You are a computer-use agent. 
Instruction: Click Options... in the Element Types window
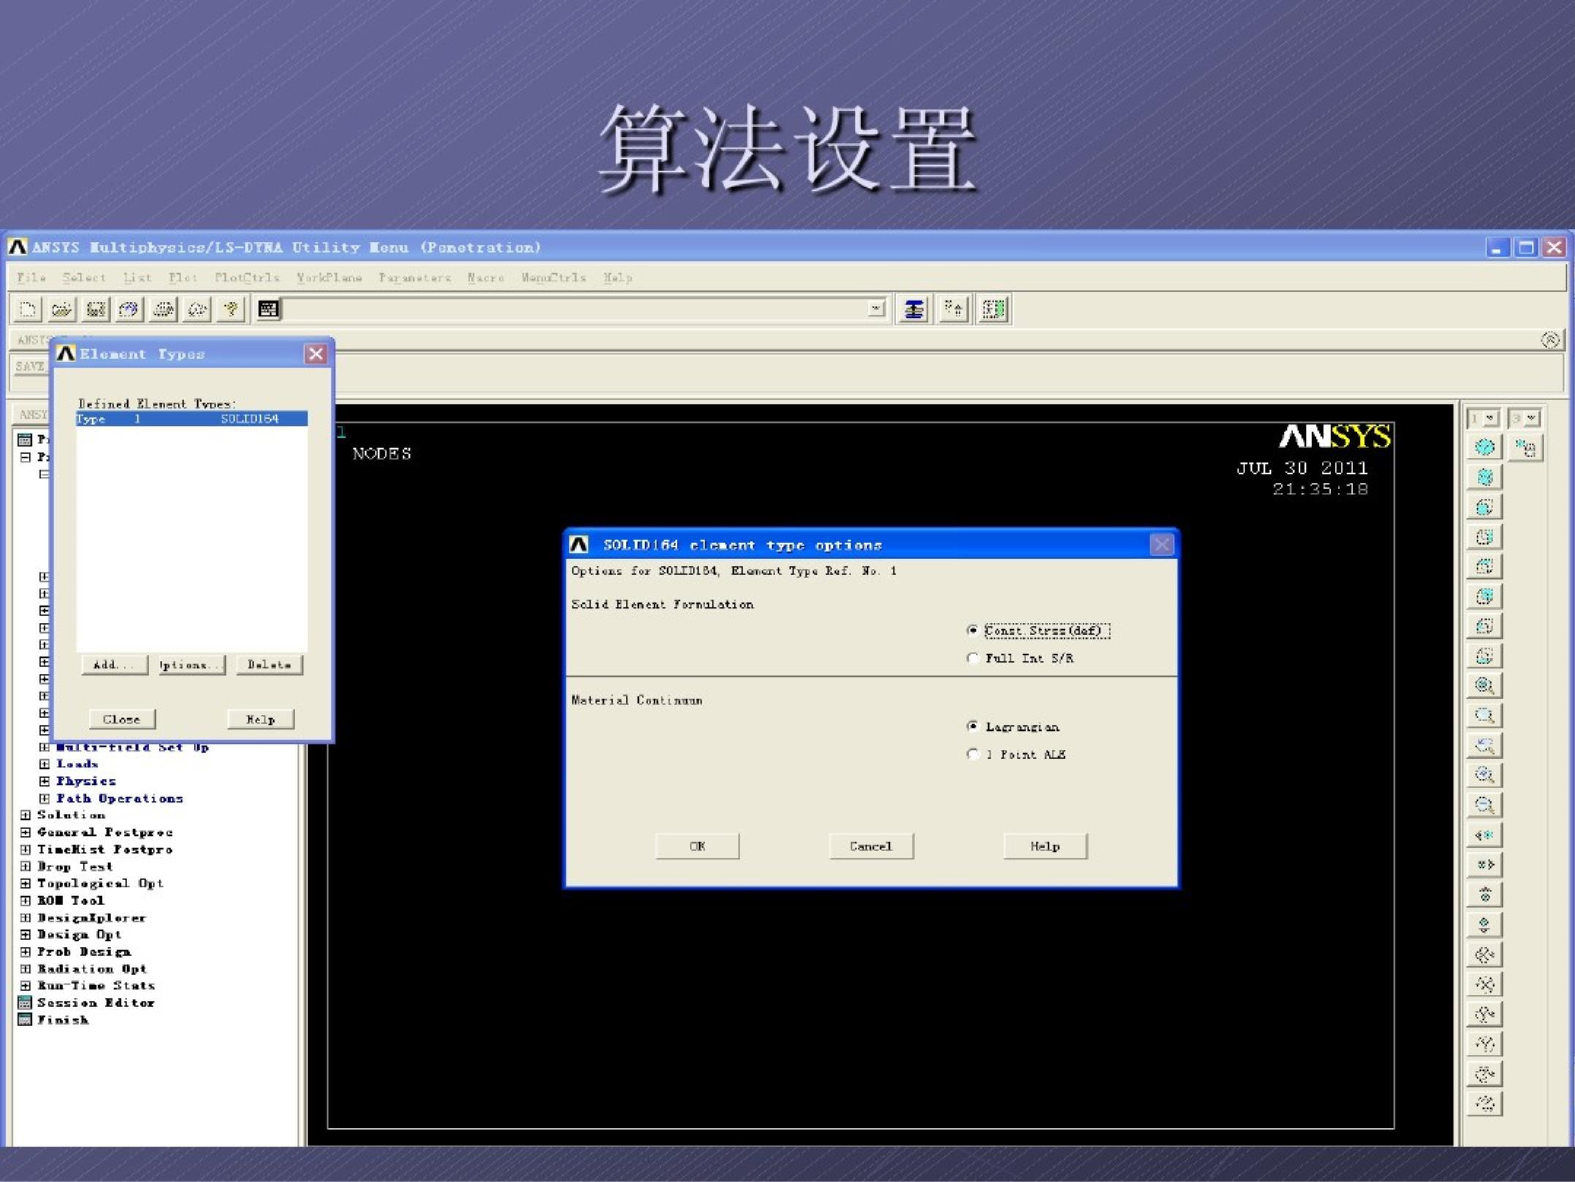click(191, 665)
